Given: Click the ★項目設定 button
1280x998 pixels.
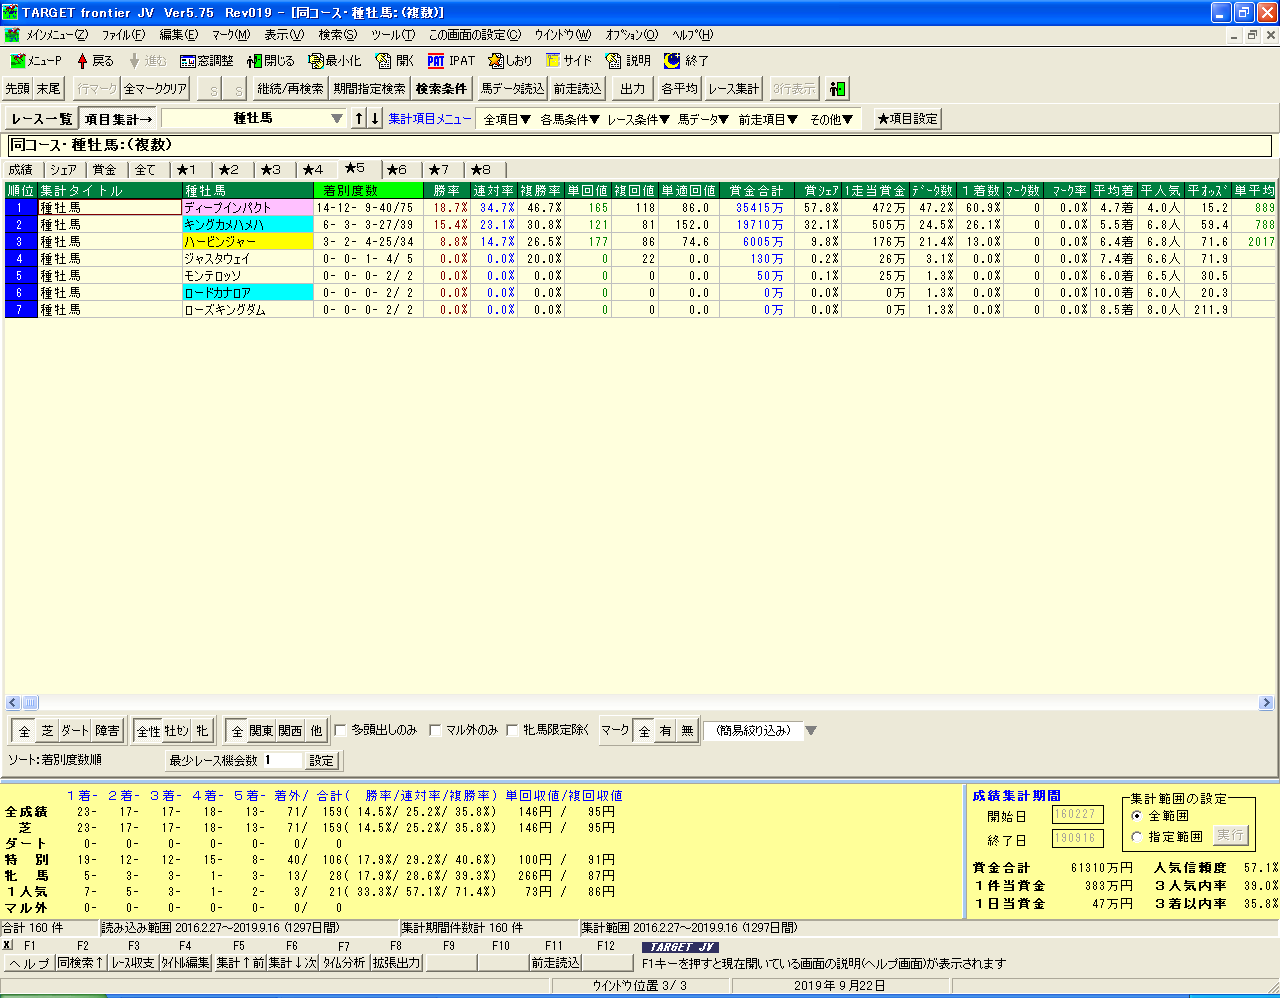Looking at the screenshot, I should coord(907,119).
